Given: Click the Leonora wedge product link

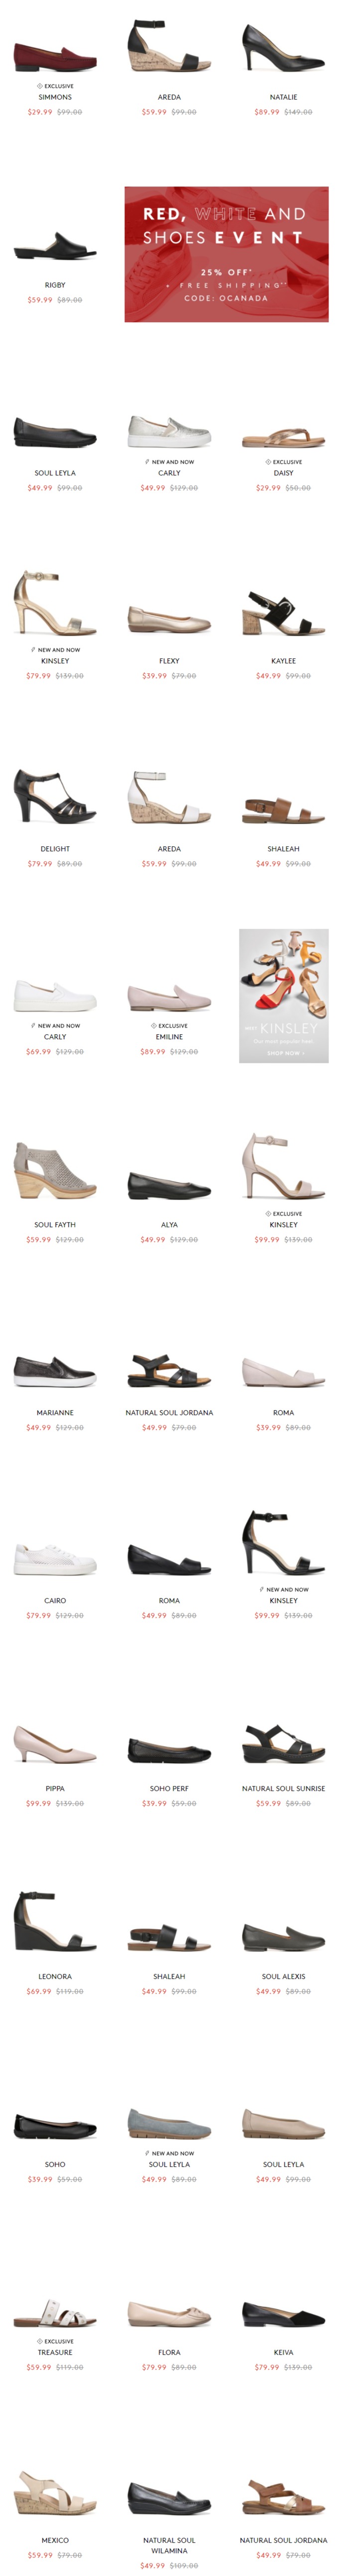Looking at the screenshot, I should click(x=55, y=1977).
